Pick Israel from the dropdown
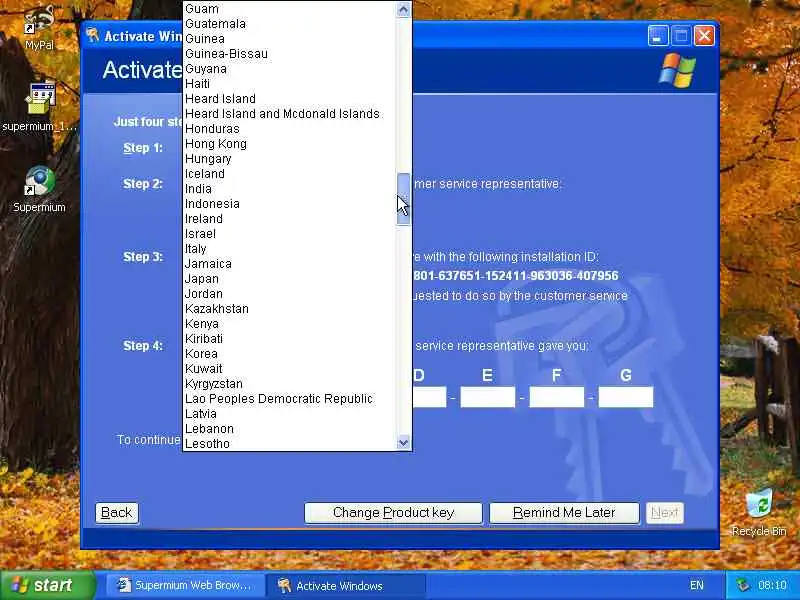Image resolution: width=800 pixels, height=600 pixels. coord(290,234)
